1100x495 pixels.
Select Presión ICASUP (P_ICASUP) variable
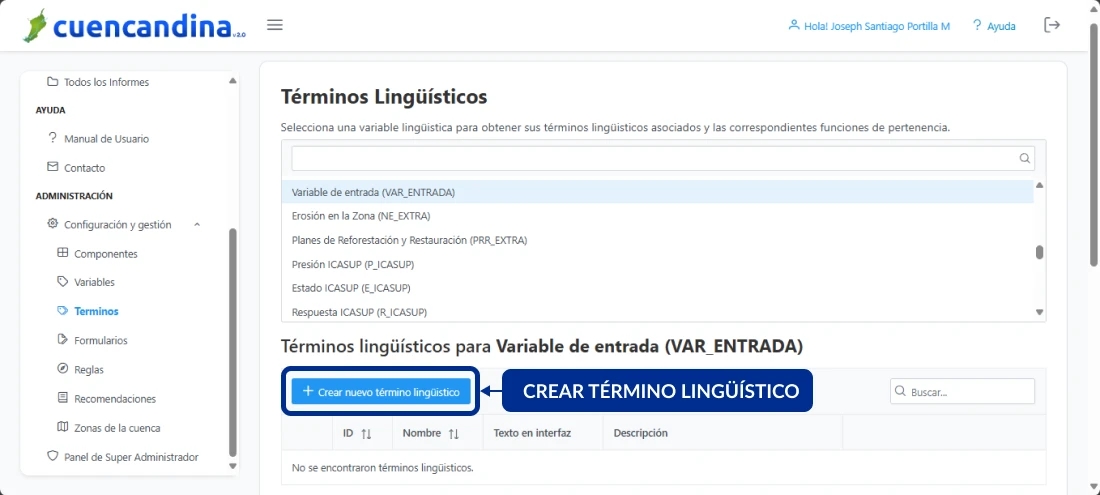pos(353,265)
